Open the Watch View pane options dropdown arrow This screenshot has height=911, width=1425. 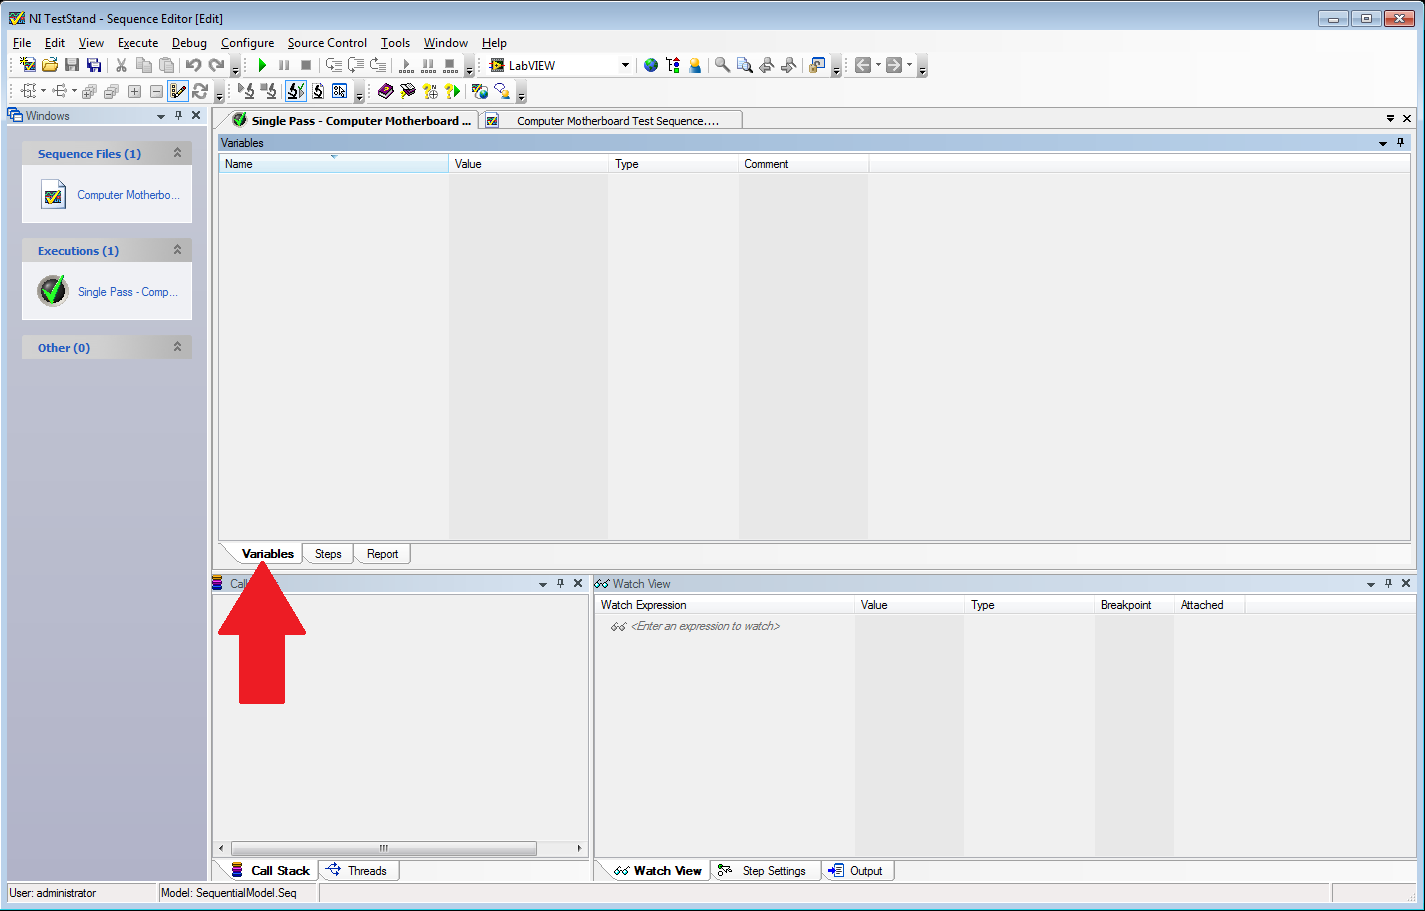tap(1371, 584)
